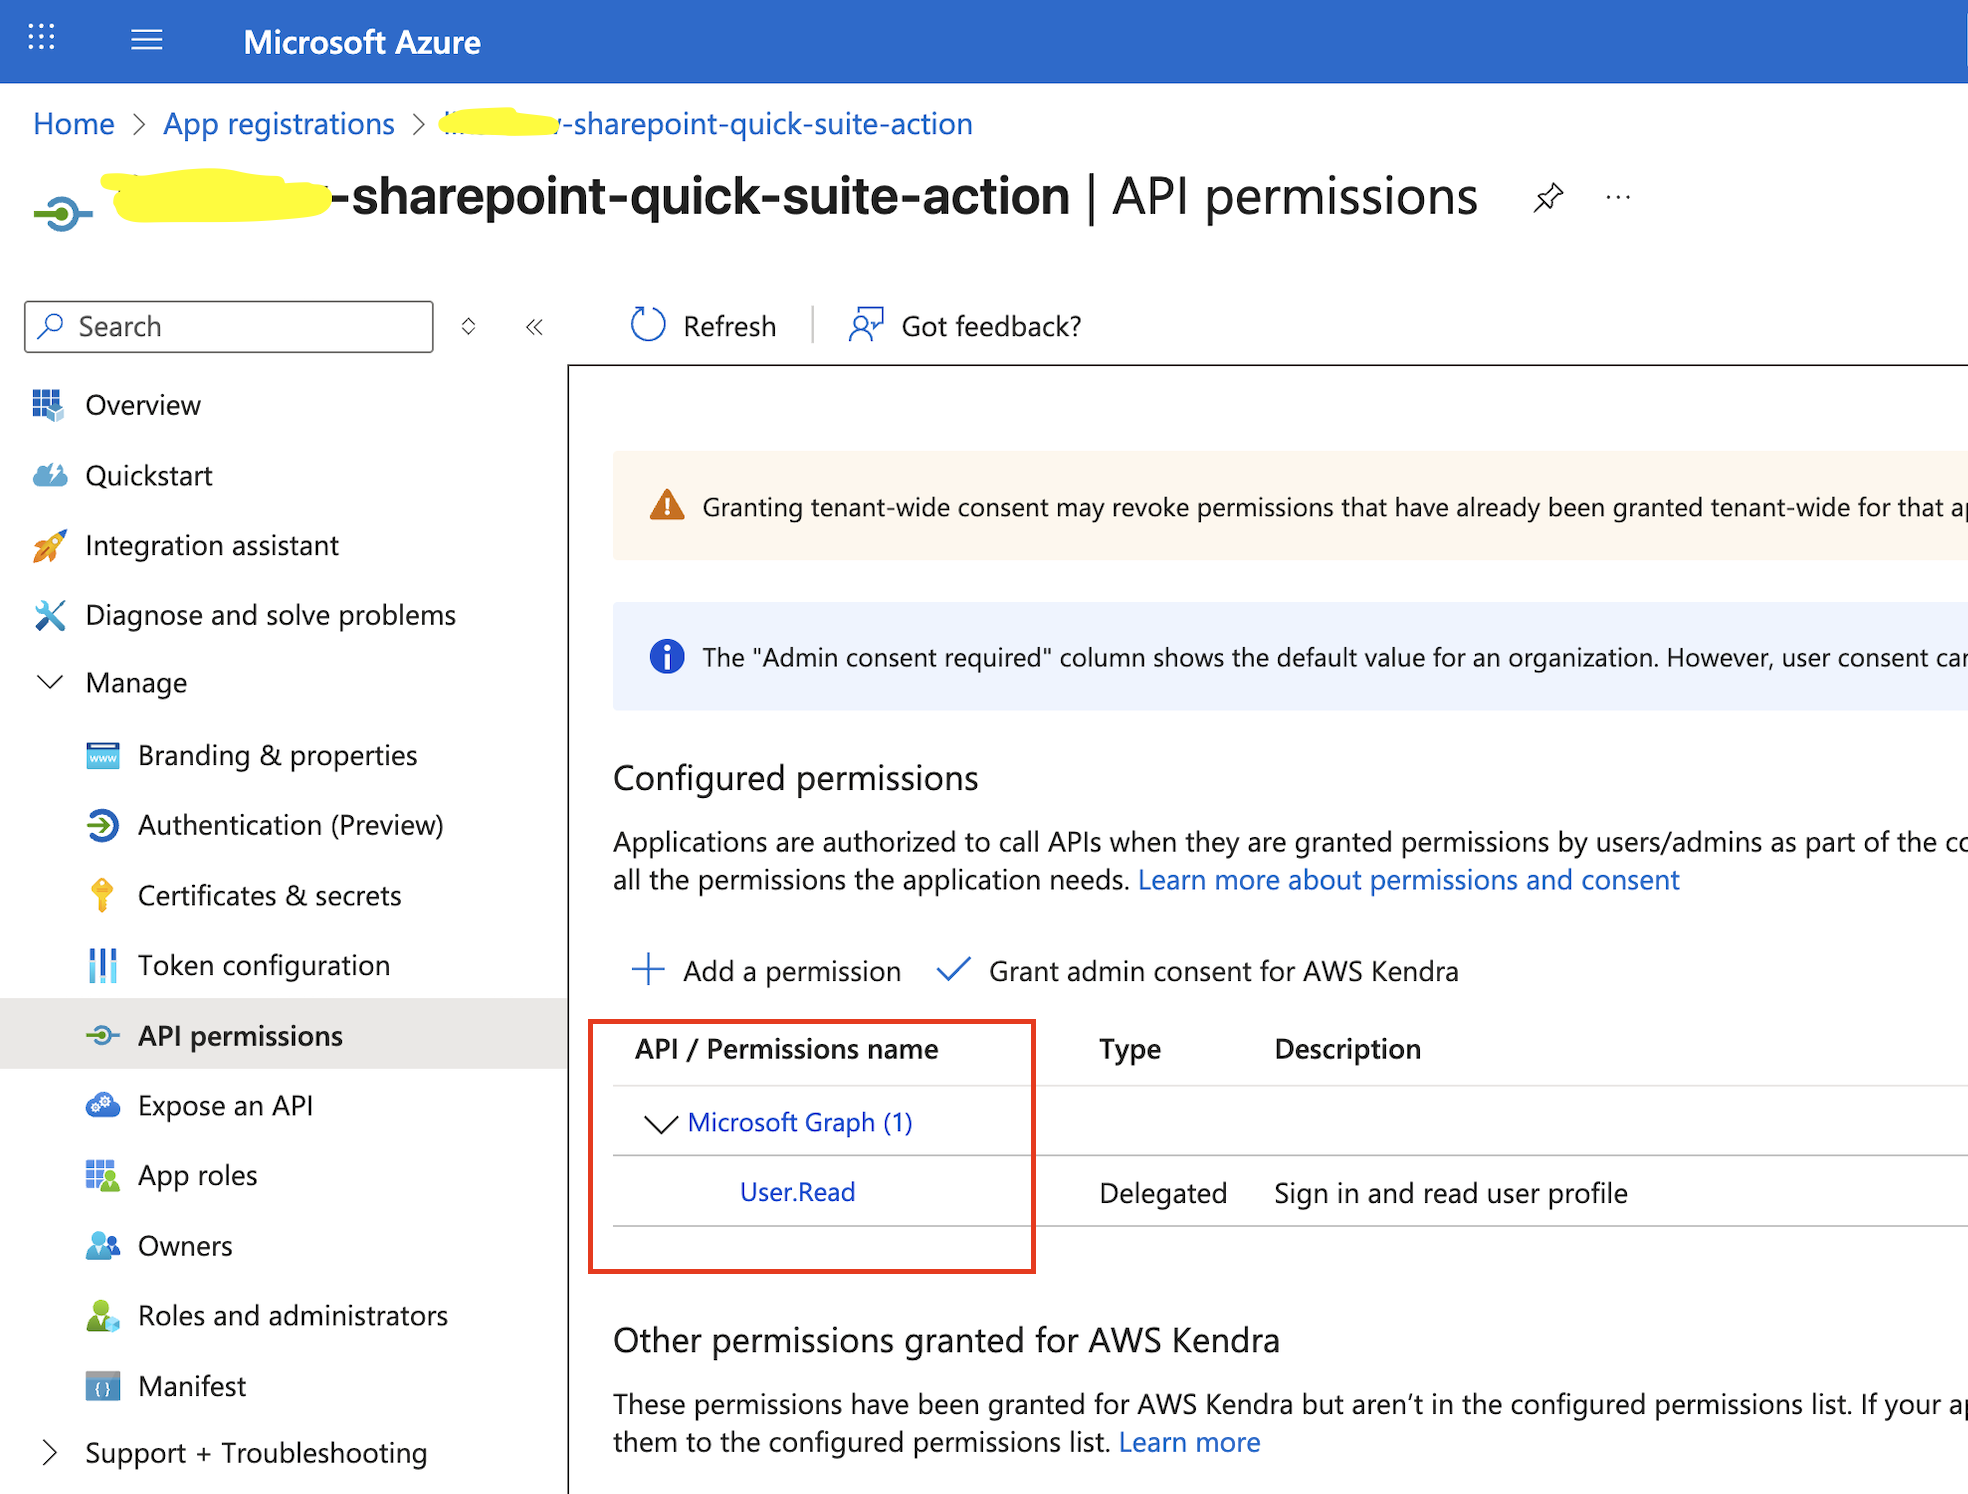Image resolution: width=1968 pixels, height=1494 pixels.
Task: Go to App roles
Action: [x=197, y=1175]
